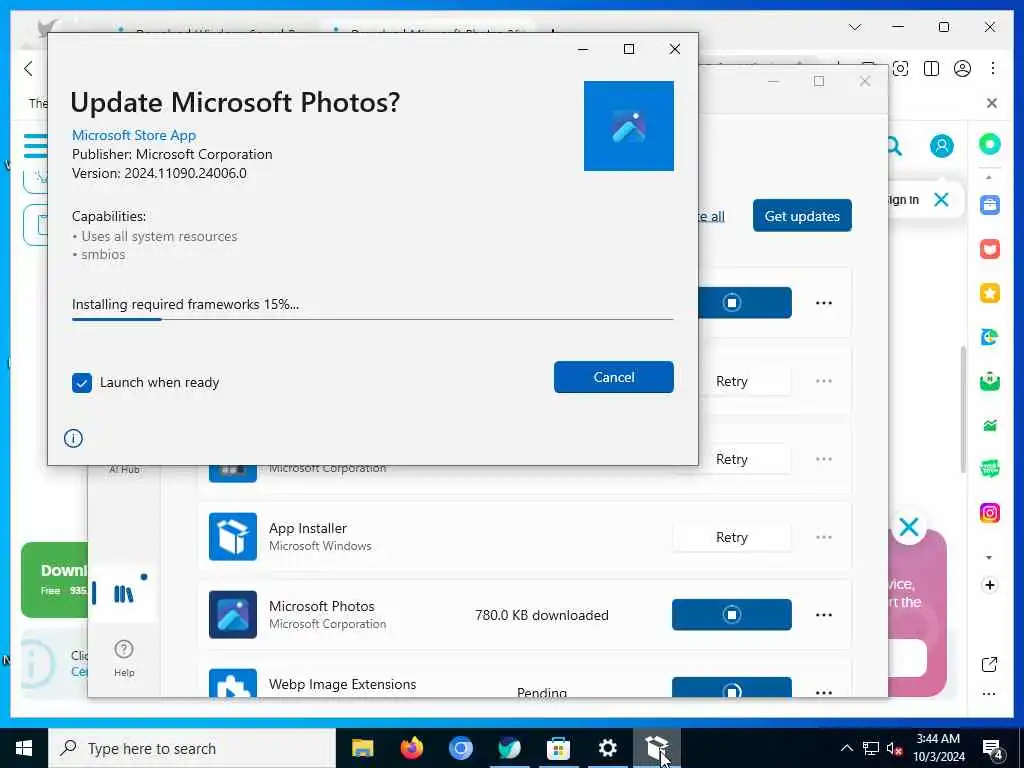This screenshot has width=1024, height=768.
Task: Open the green chat bubble sidebar app
Action: tap(989, 468)
